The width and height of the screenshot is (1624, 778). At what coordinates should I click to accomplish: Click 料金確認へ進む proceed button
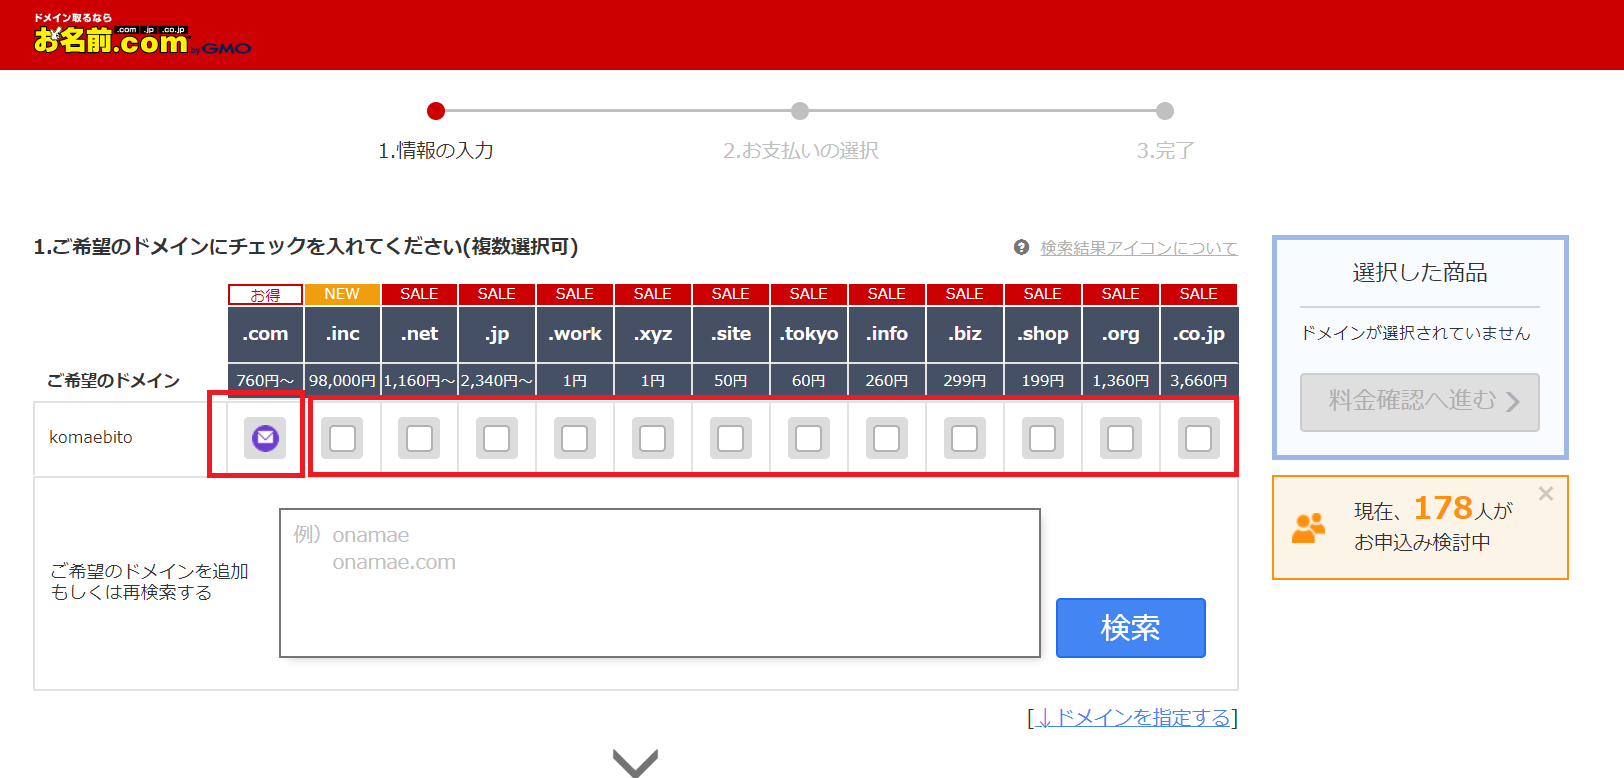click(x=1419, y=402)
